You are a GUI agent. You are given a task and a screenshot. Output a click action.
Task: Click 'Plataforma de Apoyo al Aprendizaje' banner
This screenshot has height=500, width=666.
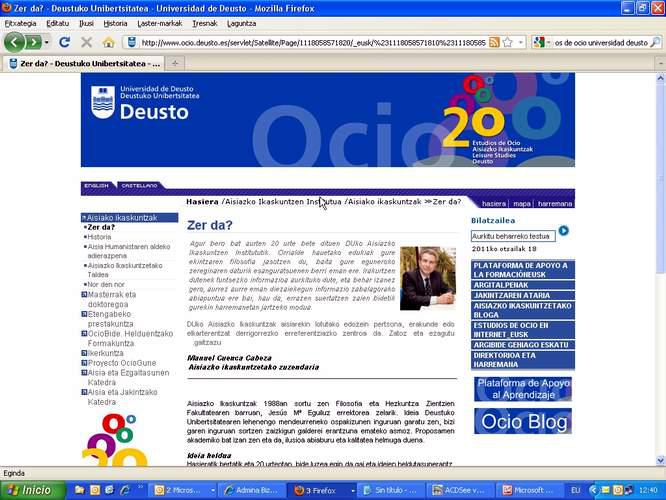523,389
